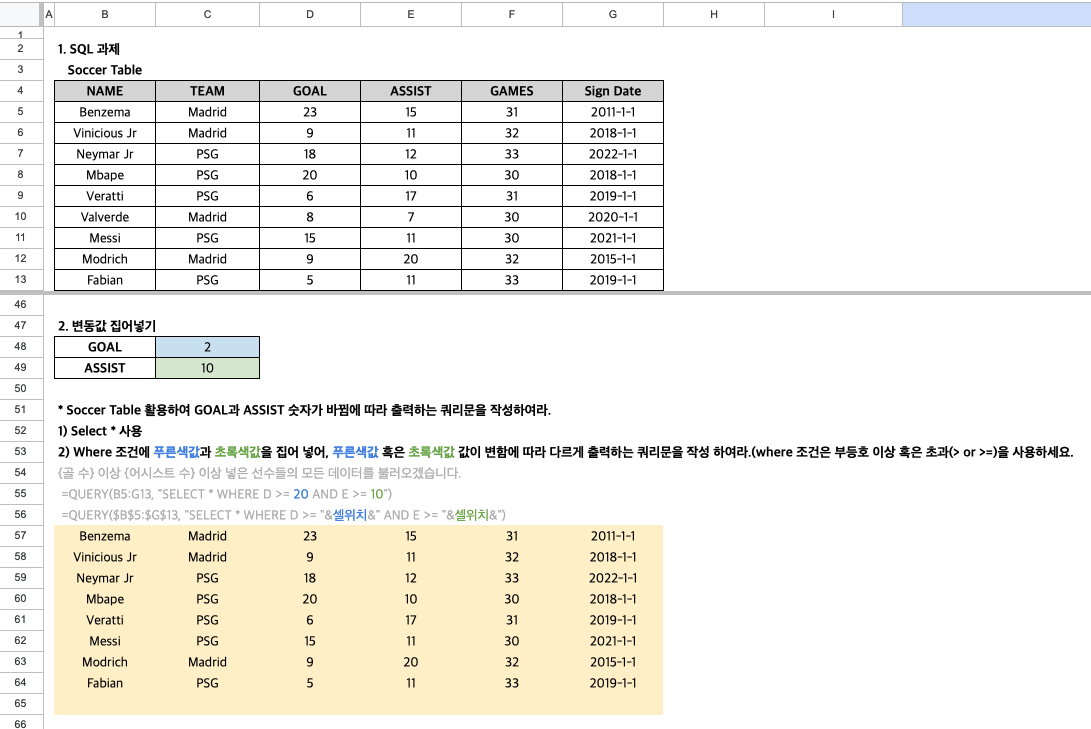
Task: Select the Fabian result cell in row 64
Action: tap(105, 682)
